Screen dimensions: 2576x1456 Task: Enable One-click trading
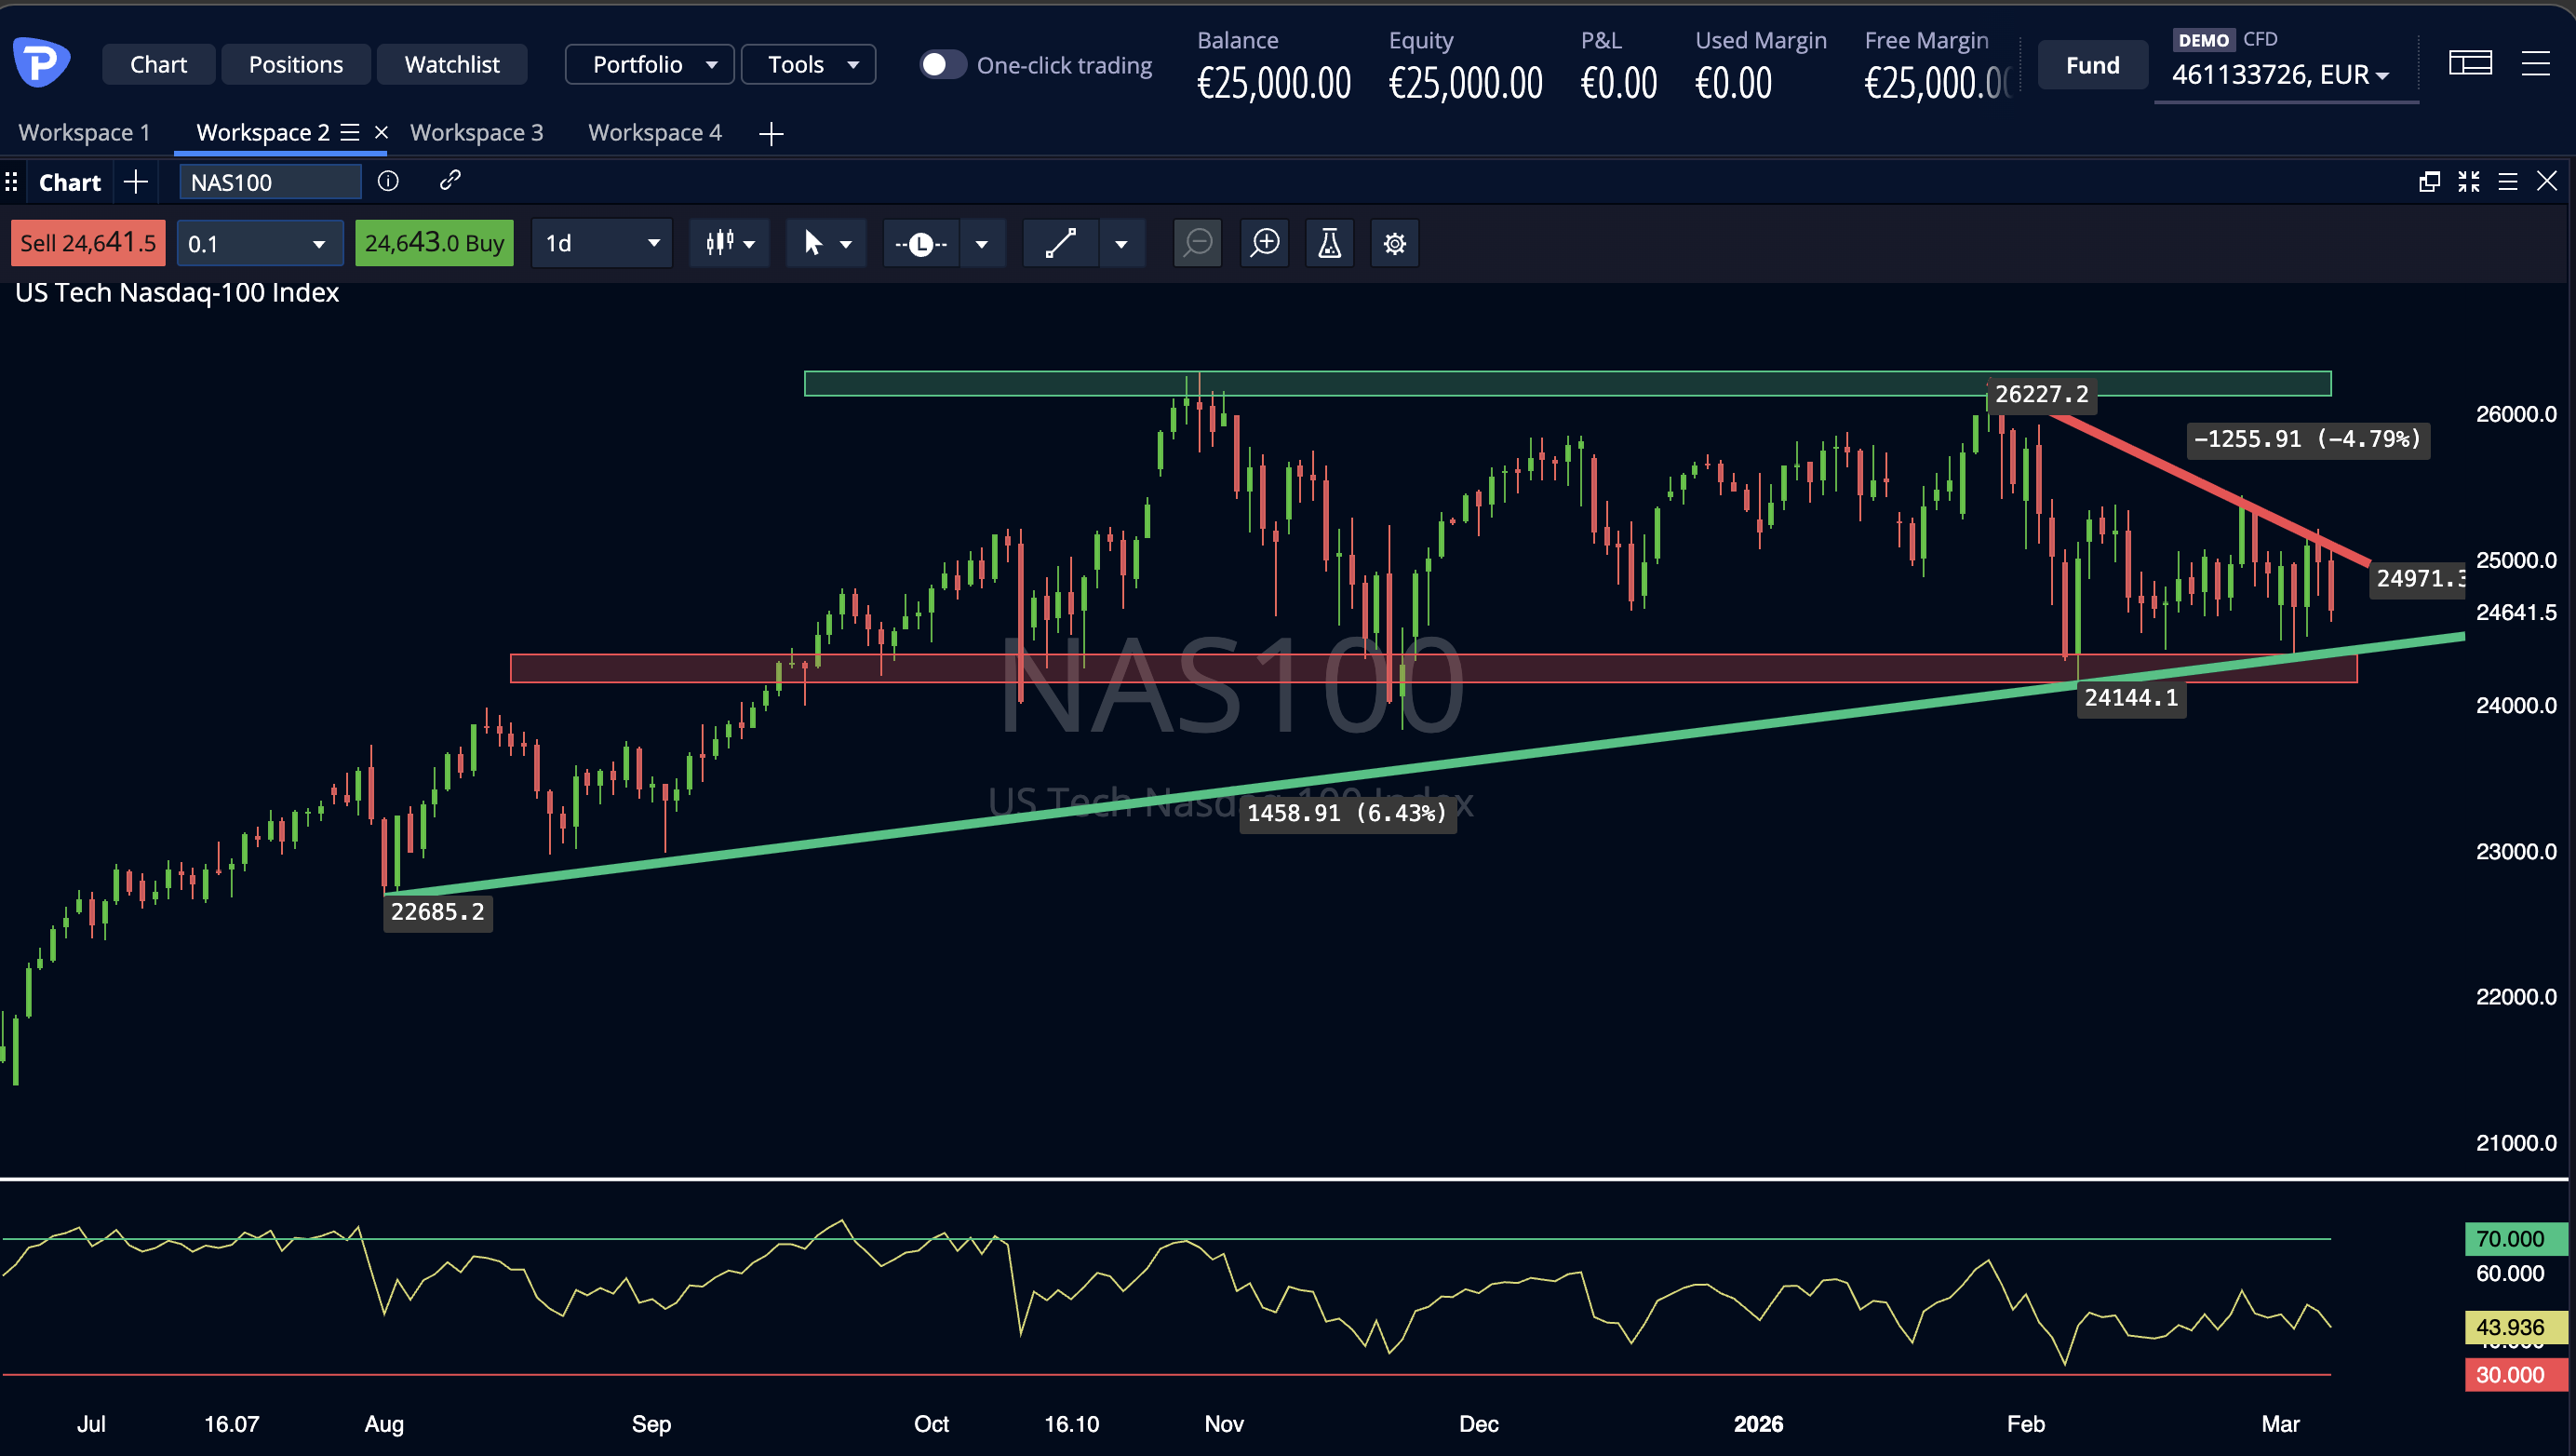(941, 64)
